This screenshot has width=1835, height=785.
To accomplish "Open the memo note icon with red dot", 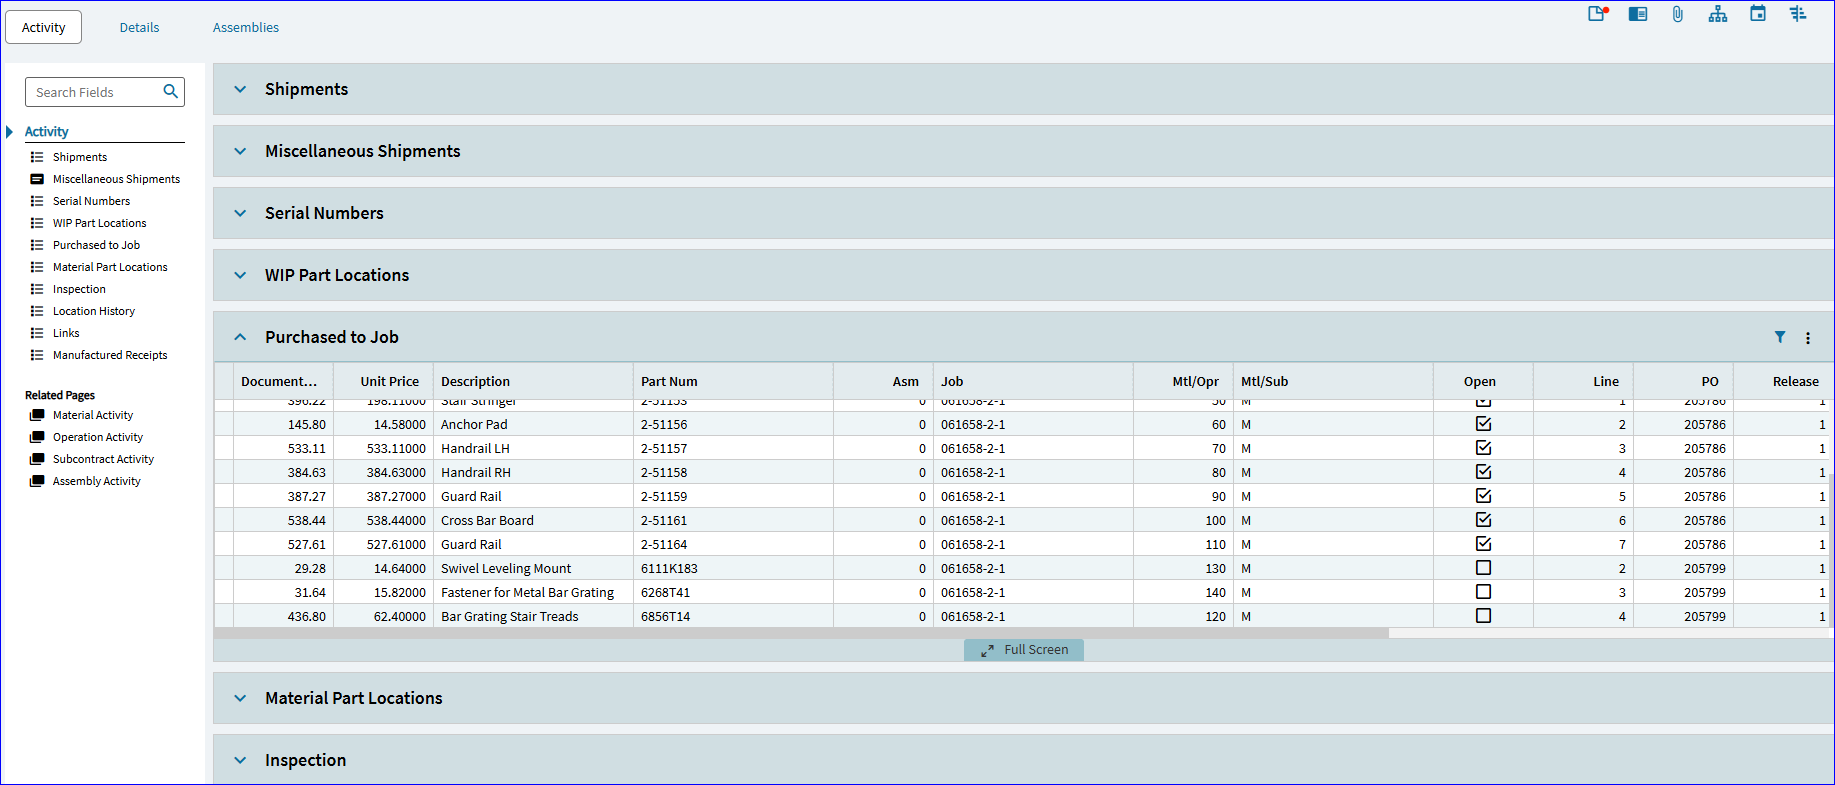I will click(x=1598, y=14).
